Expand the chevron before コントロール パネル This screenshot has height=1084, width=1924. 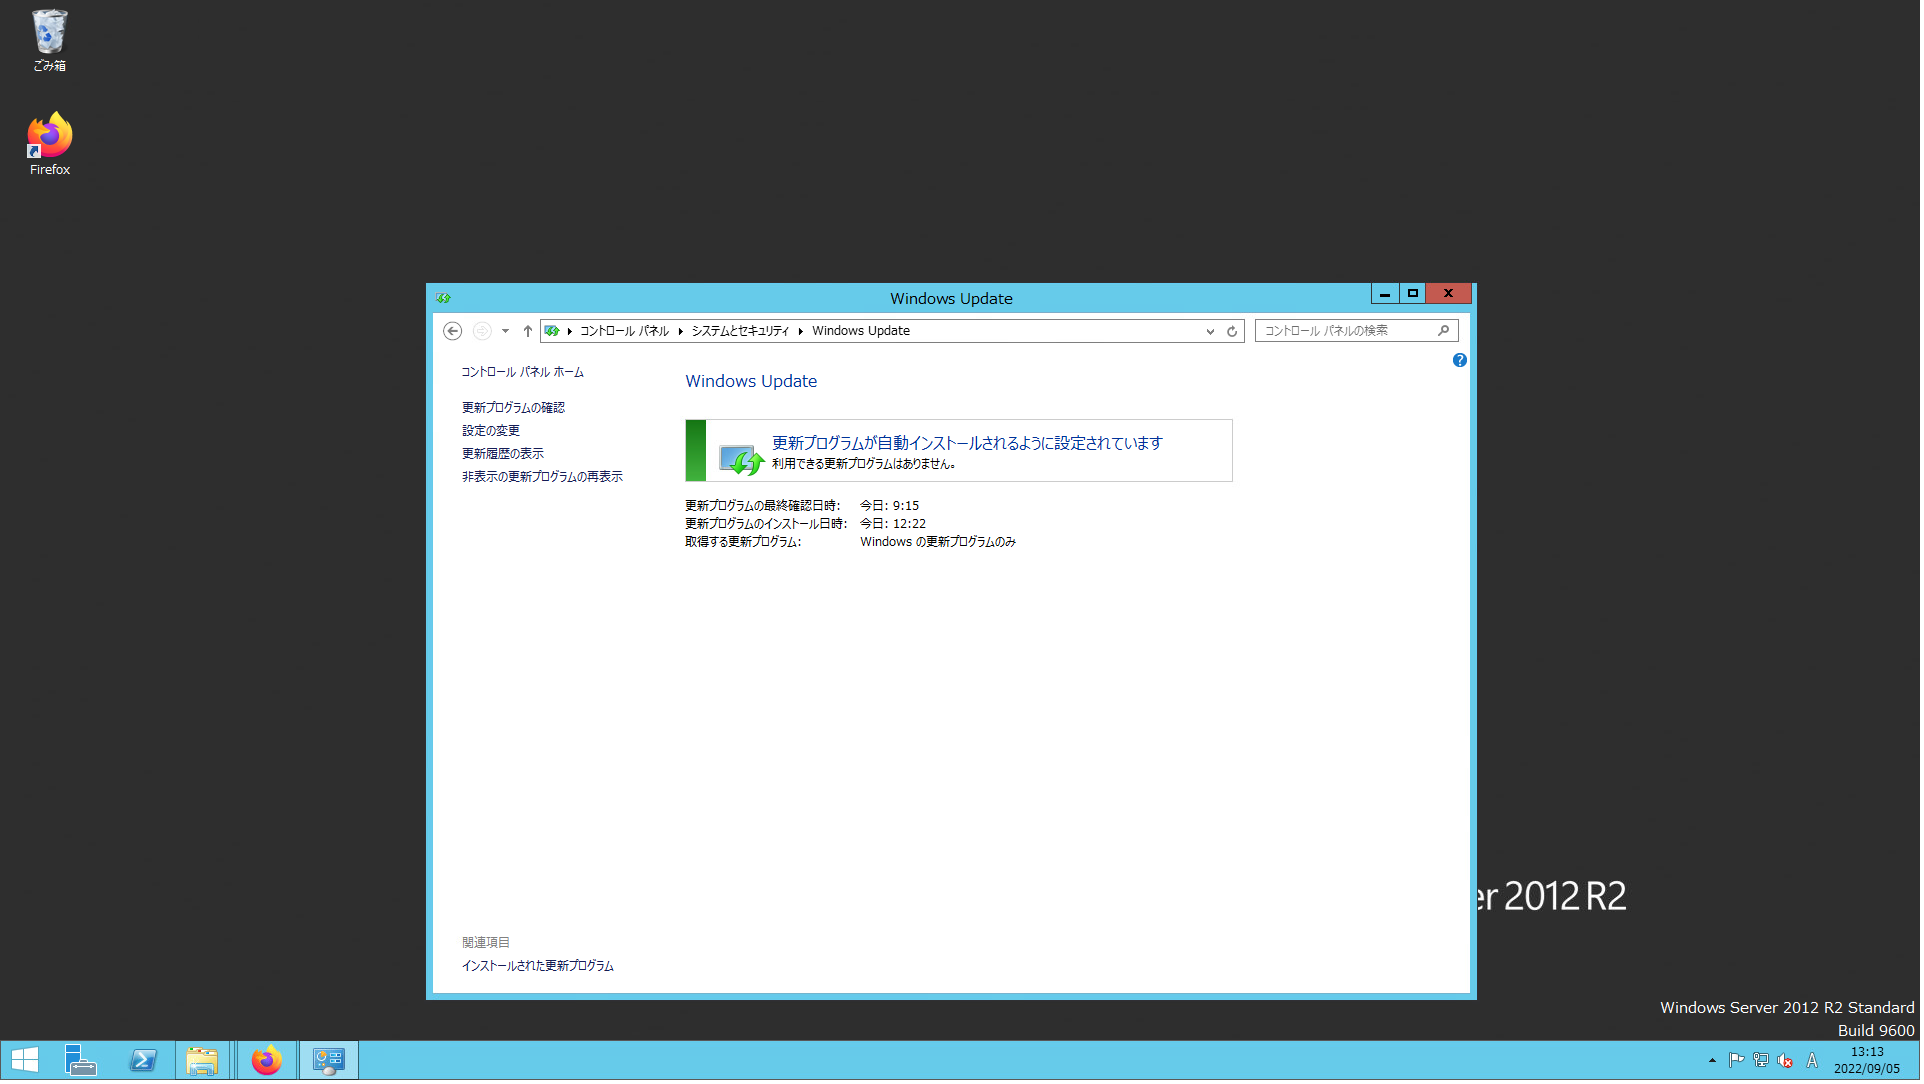click(x=571, y=332)
